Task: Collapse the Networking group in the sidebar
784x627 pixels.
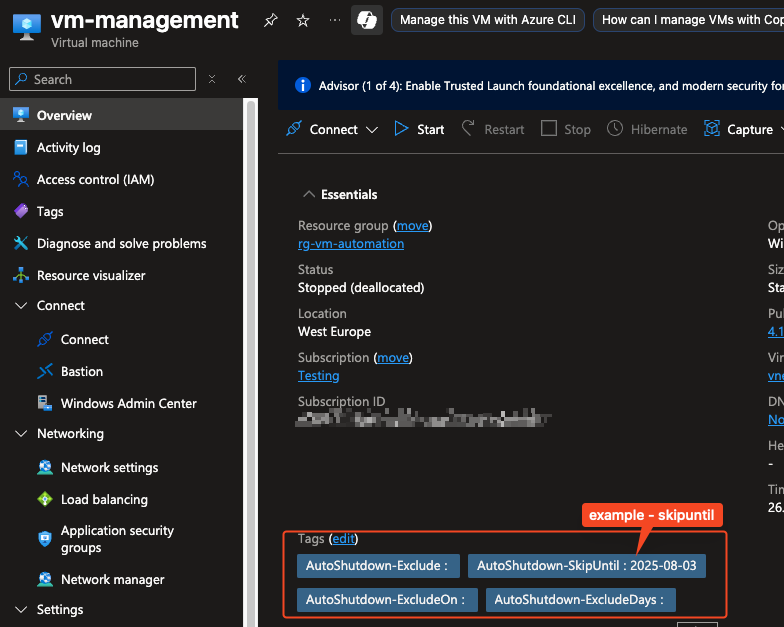Action: coord(21,433)
